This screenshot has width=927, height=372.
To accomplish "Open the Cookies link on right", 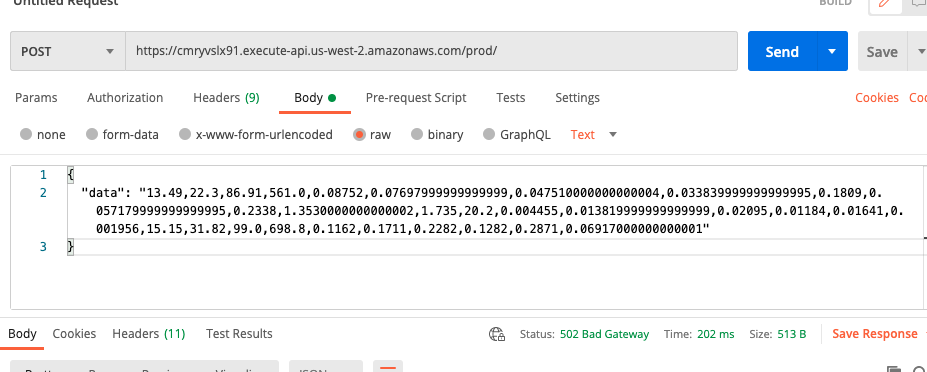I will point(877,98).
